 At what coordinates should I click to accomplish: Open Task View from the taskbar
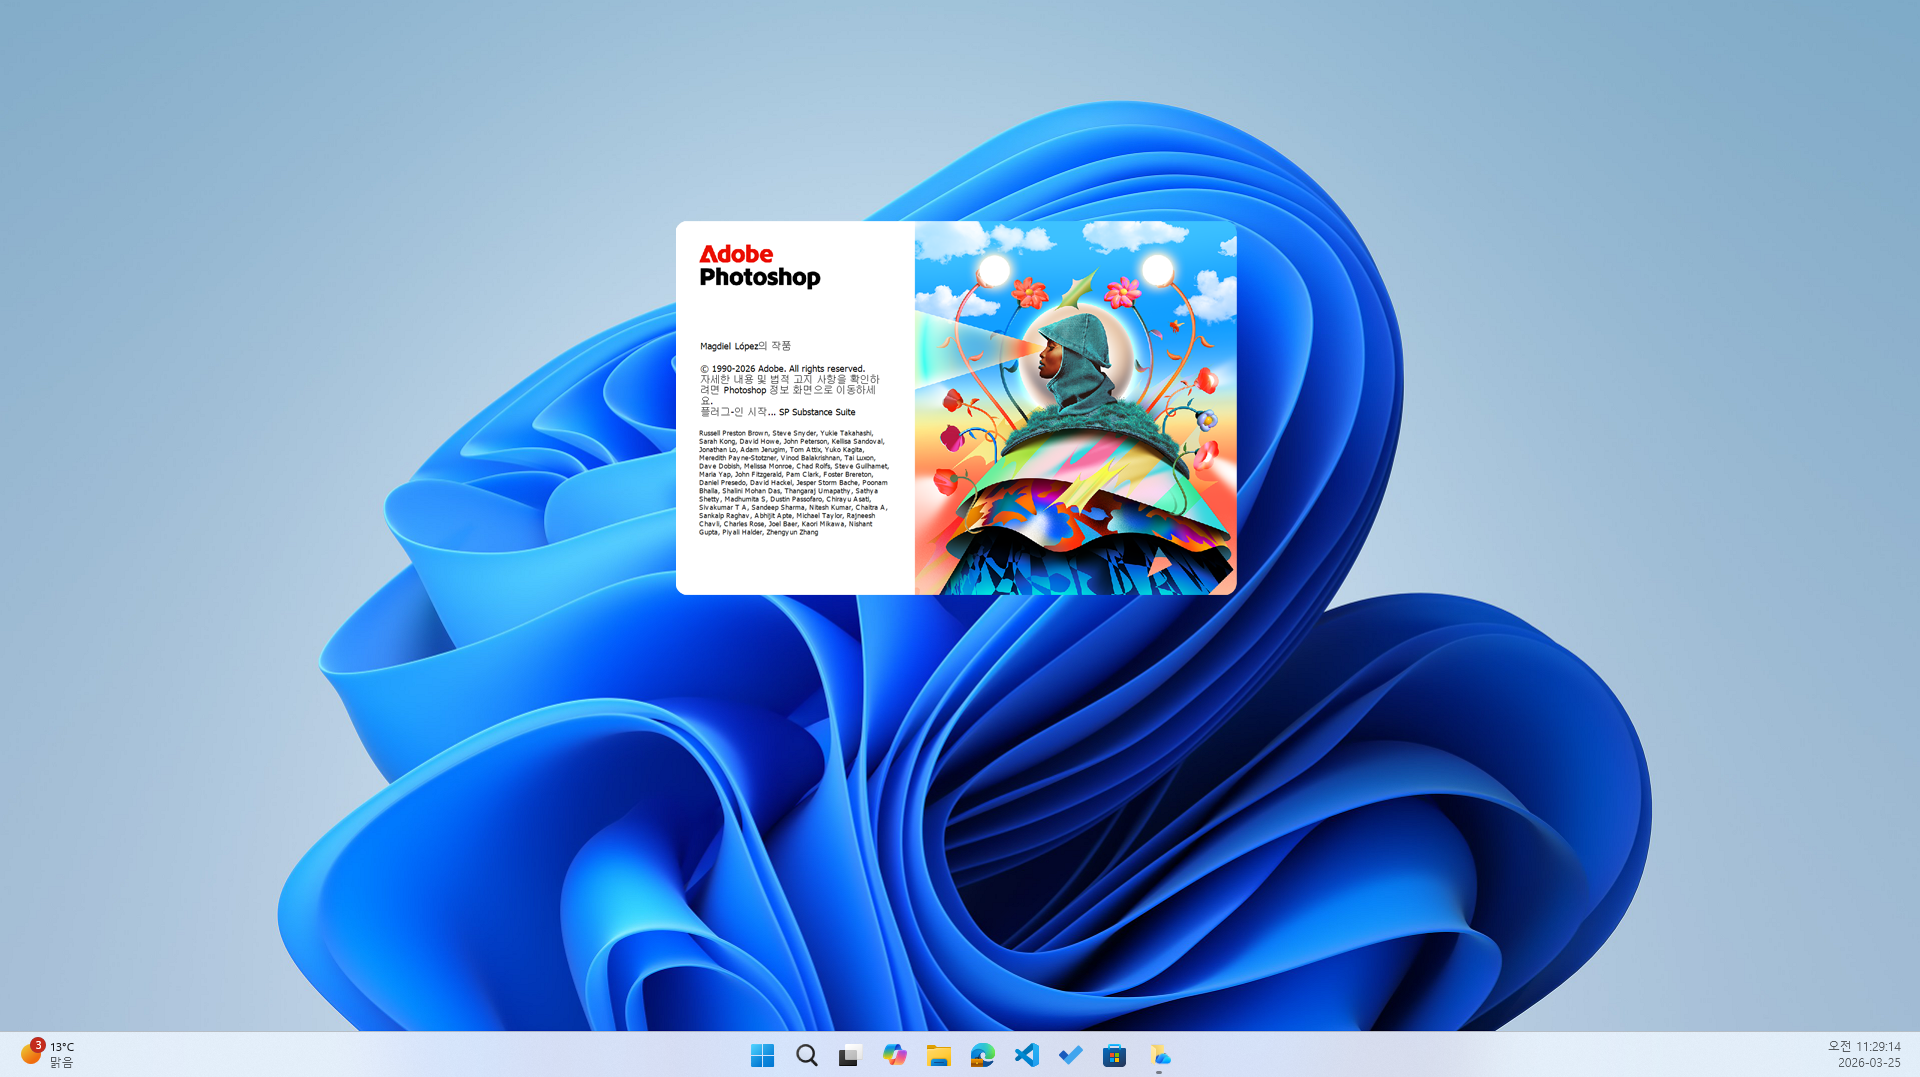(850, 1055)
